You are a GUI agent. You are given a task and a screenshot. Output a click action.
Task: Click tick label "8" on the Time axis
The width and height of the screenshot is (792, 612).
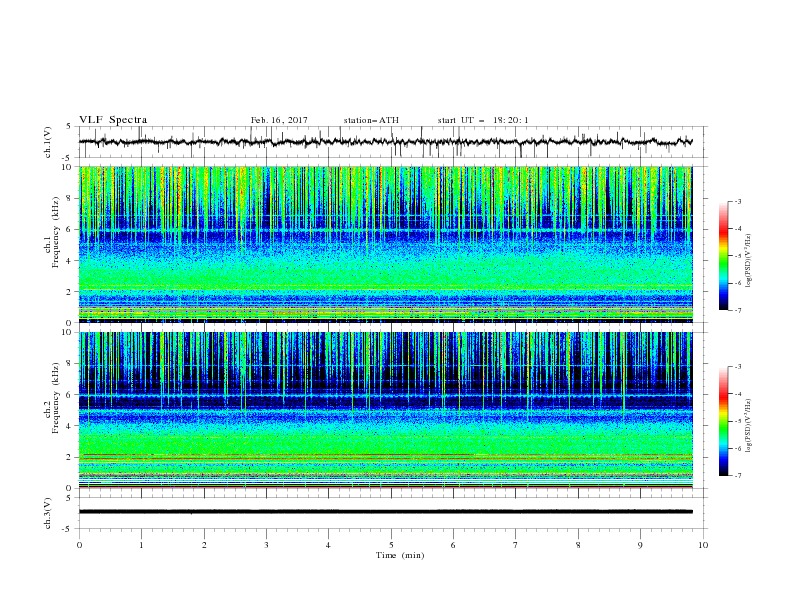pyautogui.click(x=578, y=545)
